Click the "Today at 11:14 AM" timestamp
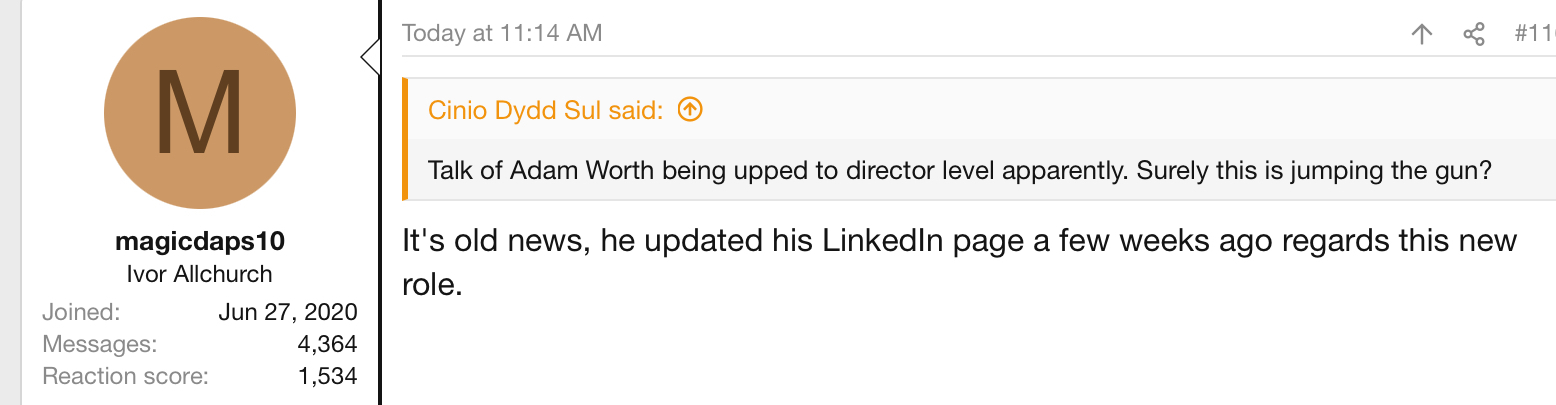This screenshot has width=1556, height=405. coord(502,33)
